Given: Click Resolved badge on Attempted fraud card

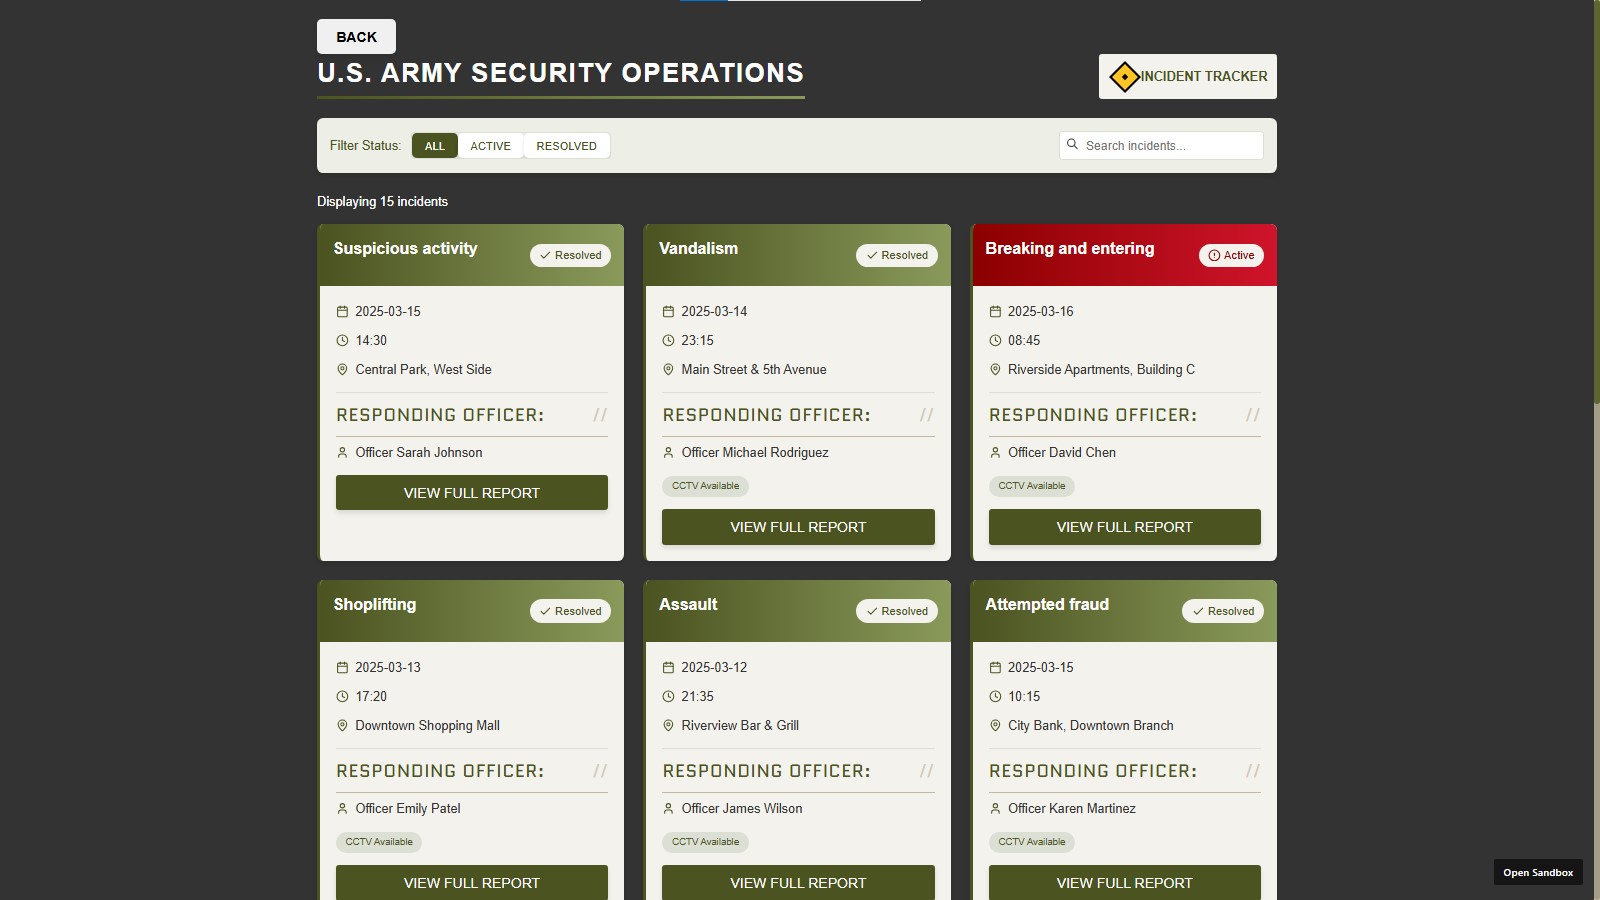Looking at the screenshot, I should (1223, 611).
